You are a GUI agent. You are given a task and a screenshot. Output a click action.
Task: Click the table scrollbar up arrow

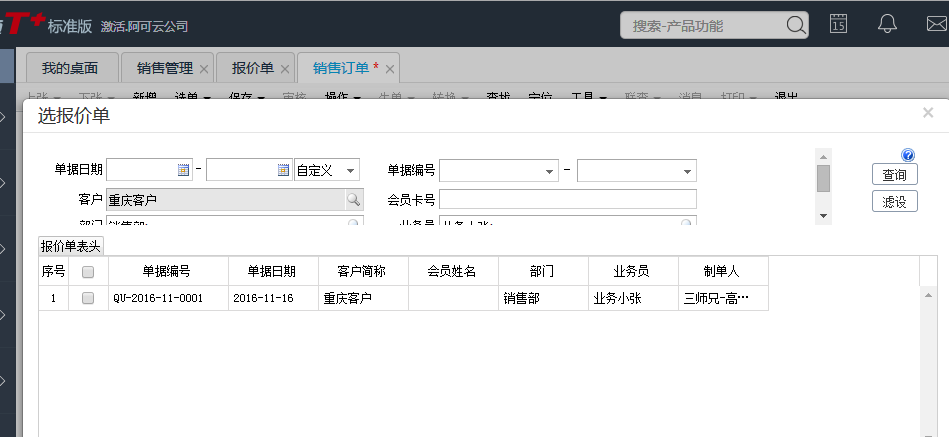[x=928, y=294]
